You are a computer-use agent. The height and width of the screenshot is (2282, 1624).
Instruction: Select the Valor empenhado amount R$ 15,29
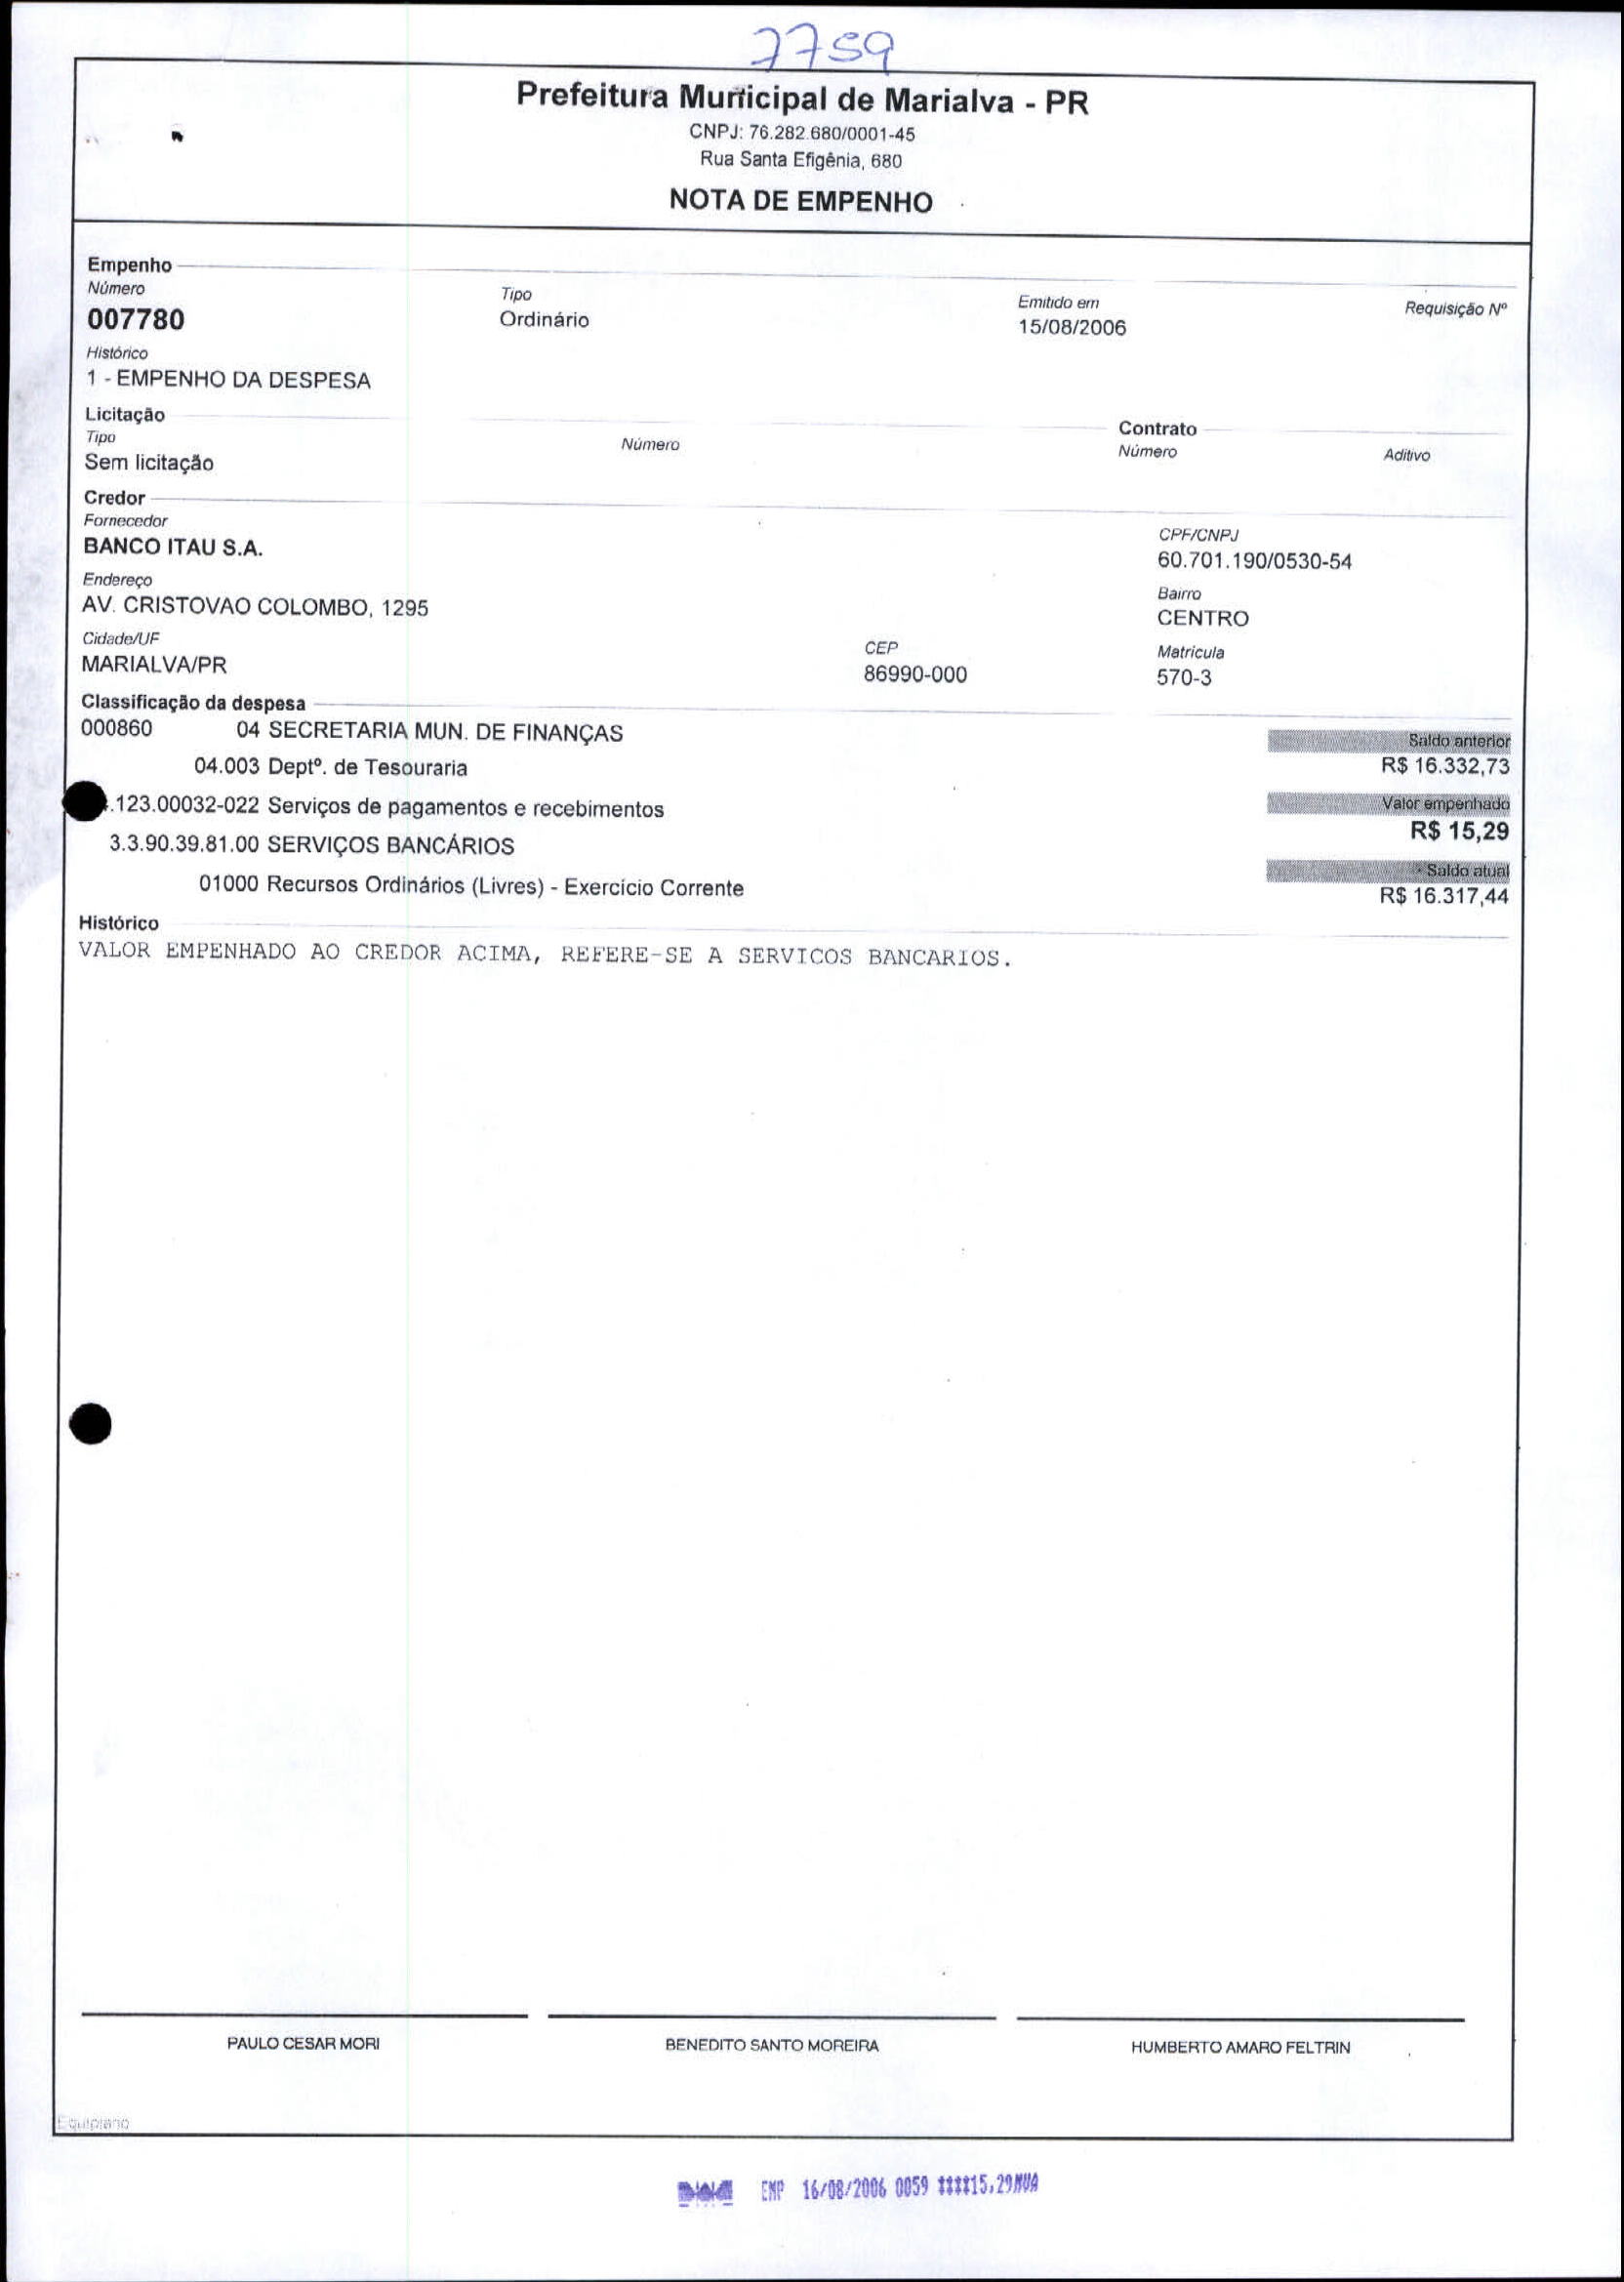pyautogui.click(x=1459, y=831)
